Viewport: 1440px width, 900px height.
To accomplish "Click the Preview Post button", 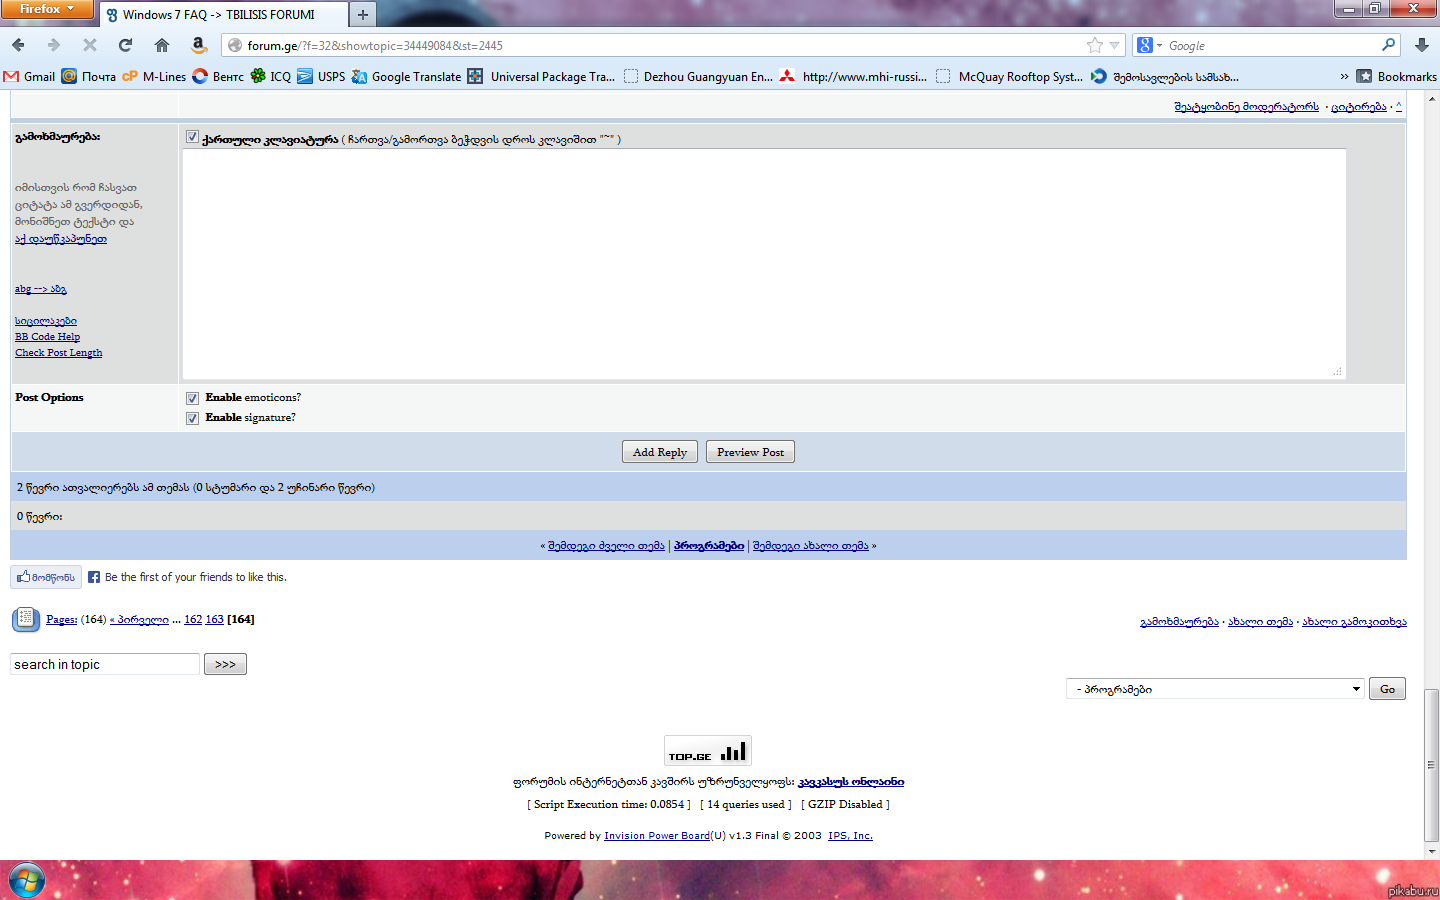I will [750, 452].
